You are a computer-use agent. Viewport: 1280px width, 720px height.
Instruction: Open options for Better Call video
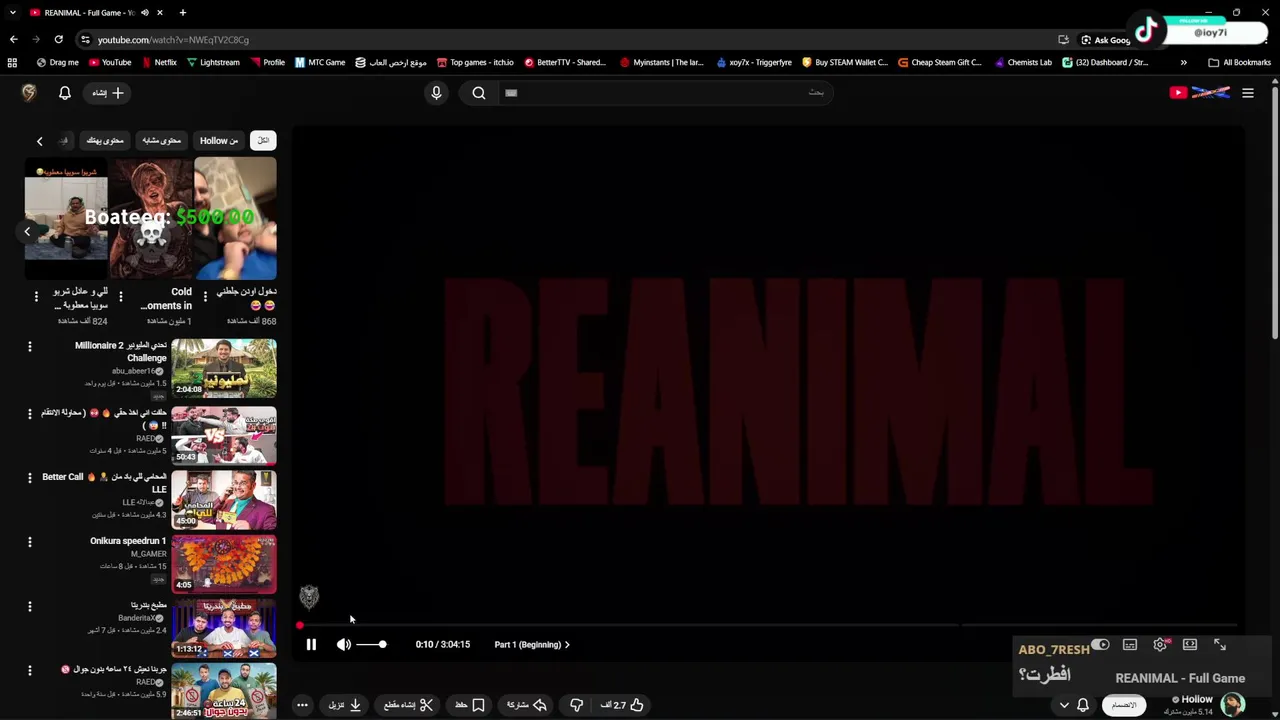(29, 478)
